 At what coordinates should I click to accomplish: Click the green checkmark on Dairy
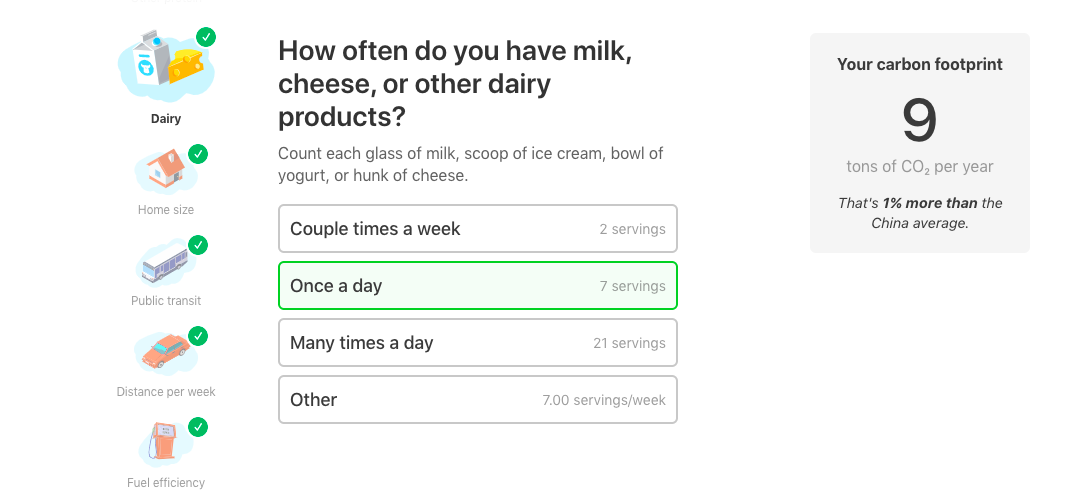coord(206,38)
